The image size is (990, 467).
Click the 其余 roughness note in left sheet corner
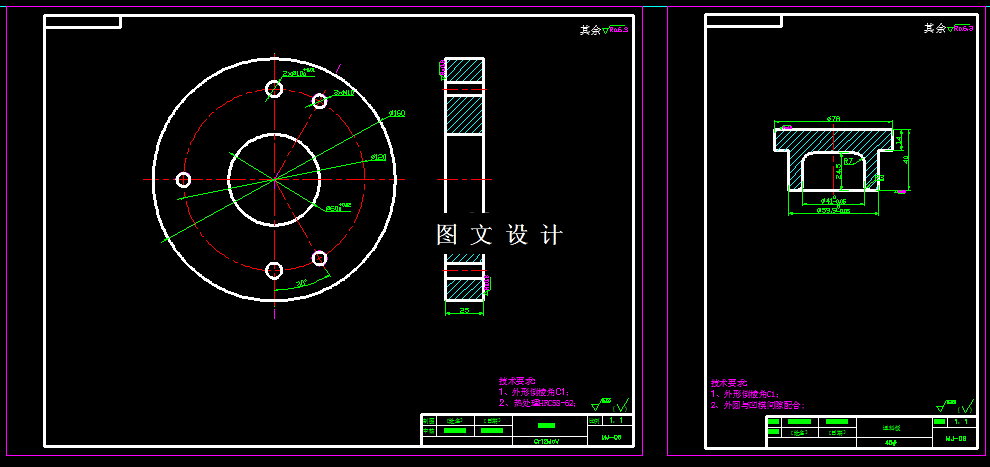604,29
